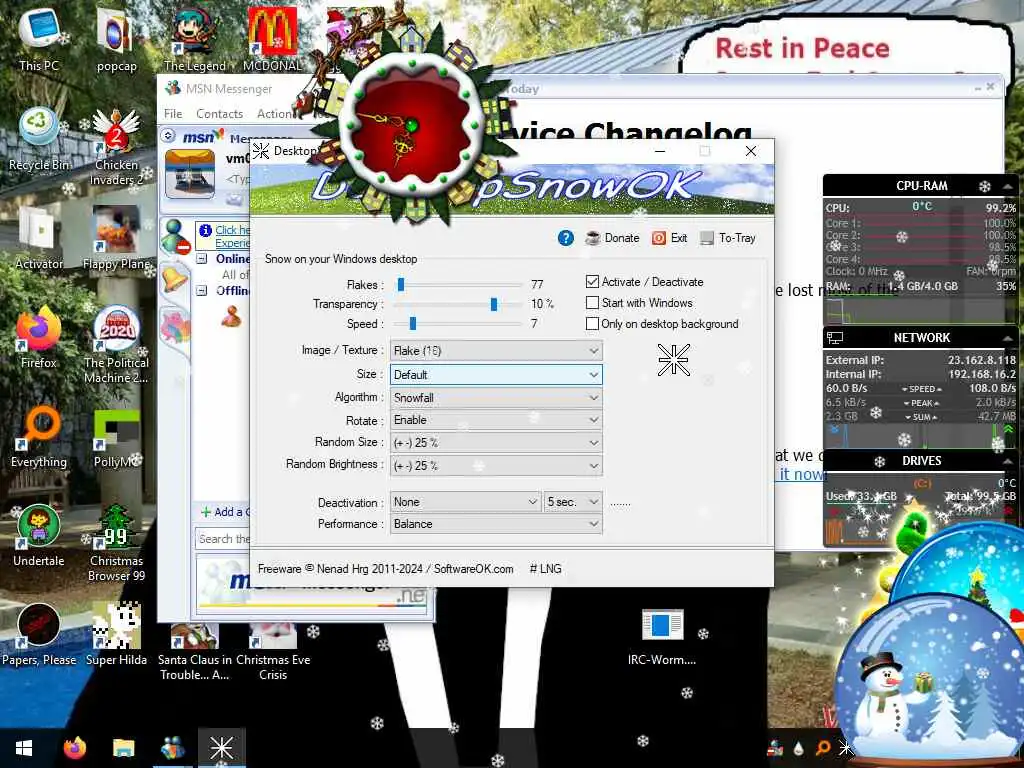Open the This PC desktop icon
This screenshot has height=768, width=1024.
click(39, 39)
